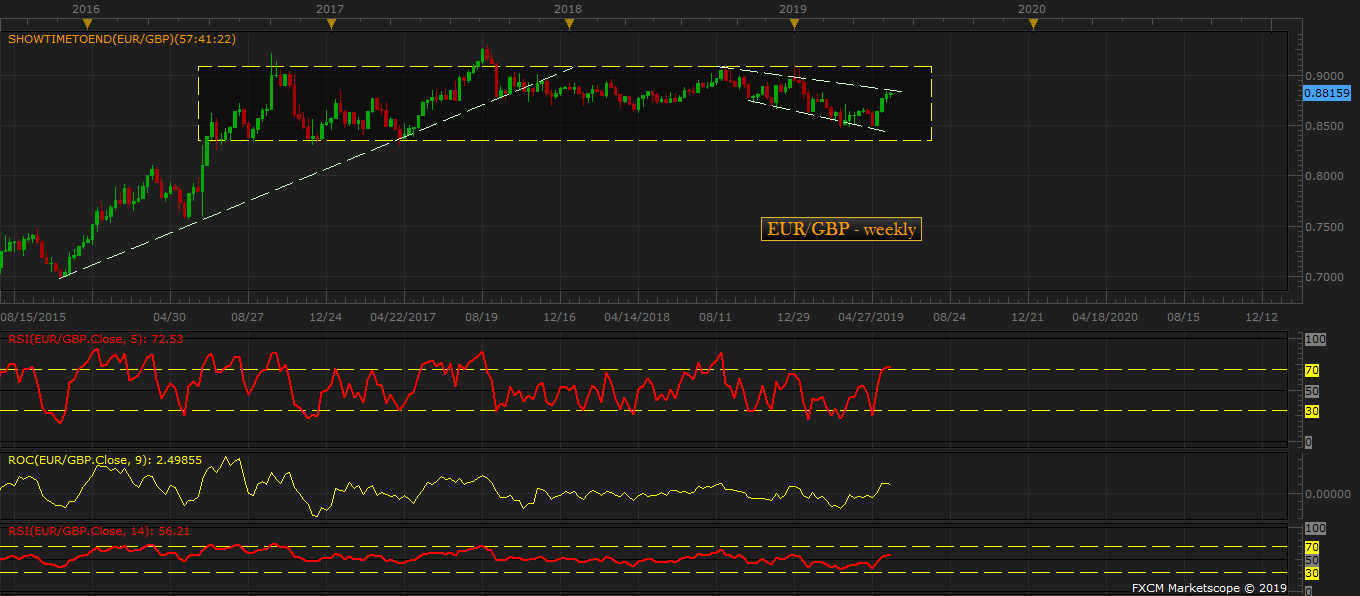Select the 70 level label in RSI(5) panel
Image resolution: width=1360 pixels, height=596 pixels.
1312,371
